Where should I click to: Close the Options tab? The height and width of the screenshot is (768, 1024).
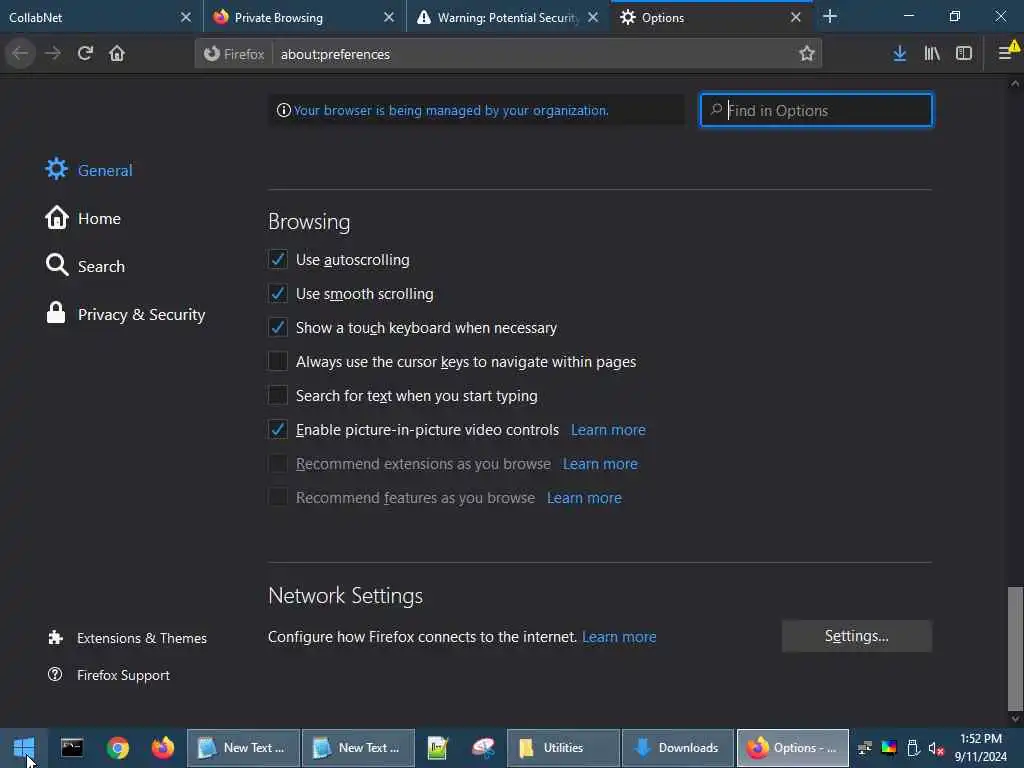pyautogui.click(x=795, y=17)
